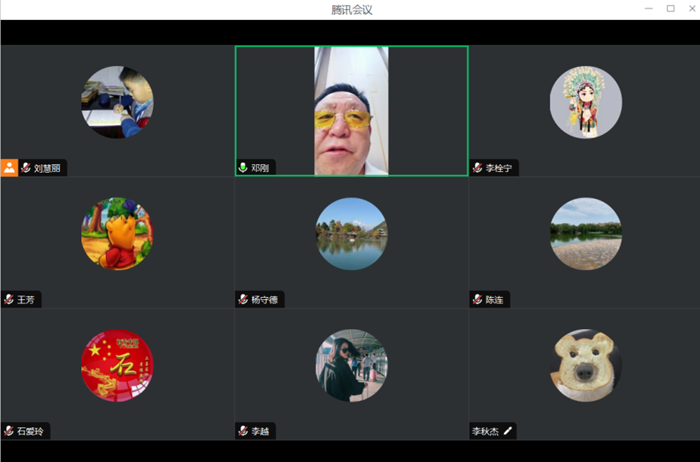Click muted microphone icon next to 王芳
The image size is (700, 462).
(9, 299)
